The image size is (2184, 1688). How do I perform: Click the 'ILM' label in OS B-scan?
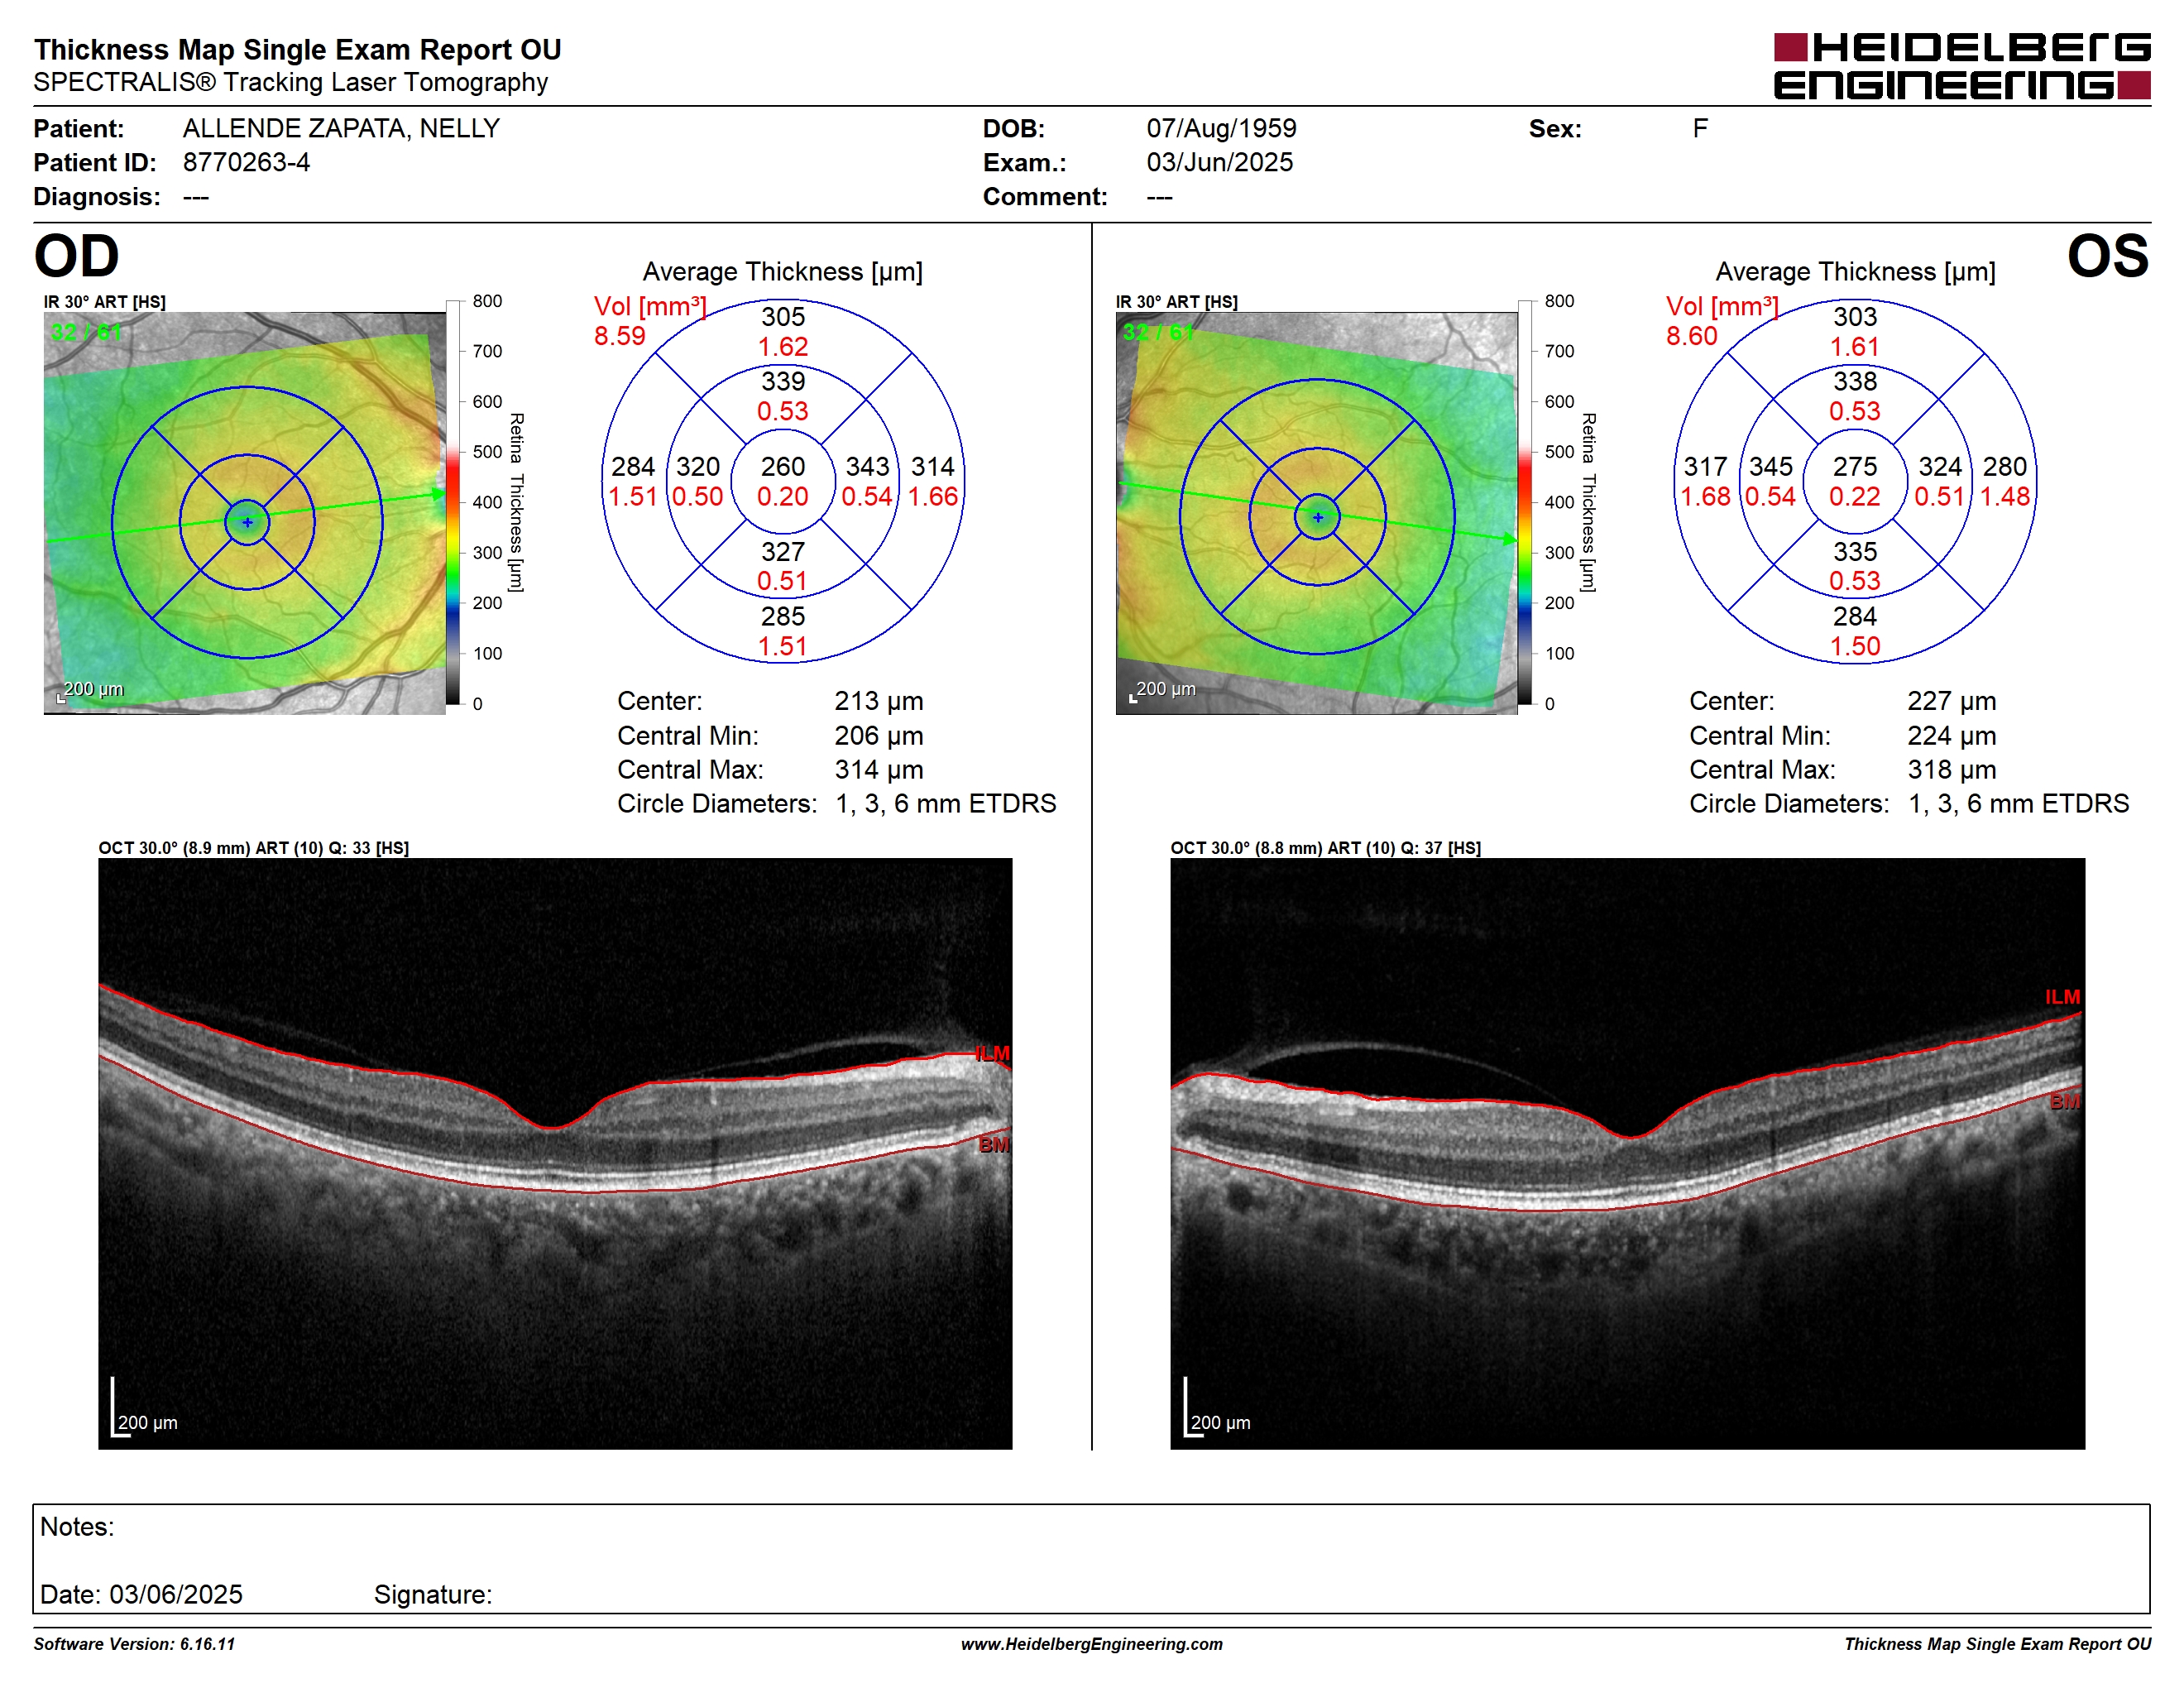pyautogui.click(x=2063, y=997)
